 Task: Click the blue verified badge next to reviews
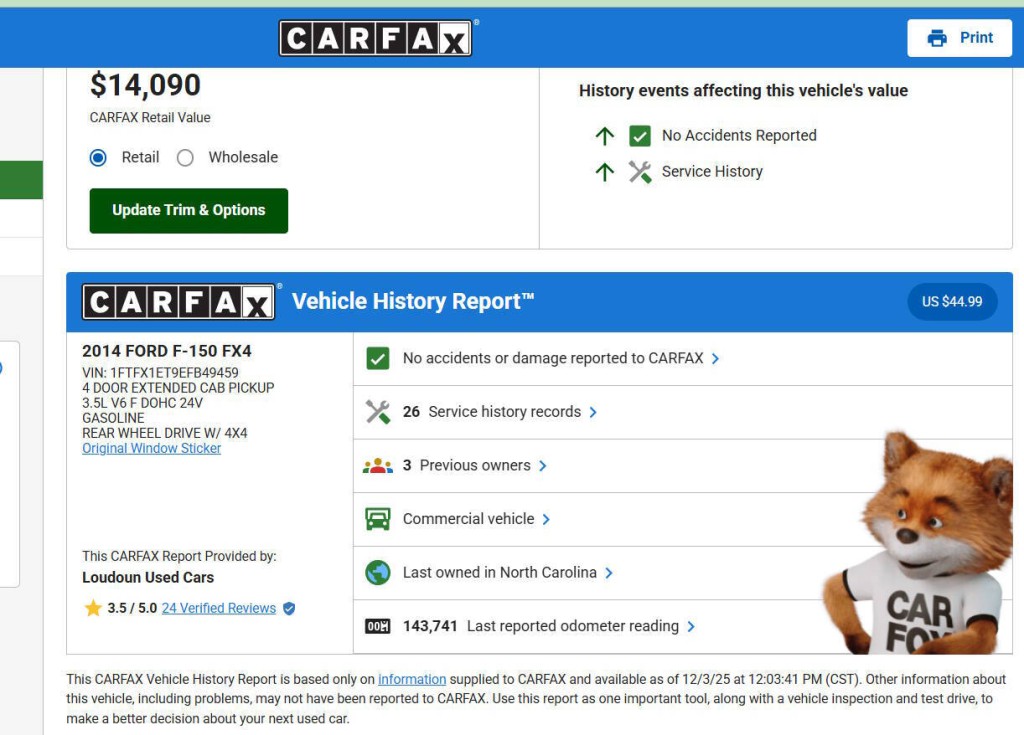(288, 608)
